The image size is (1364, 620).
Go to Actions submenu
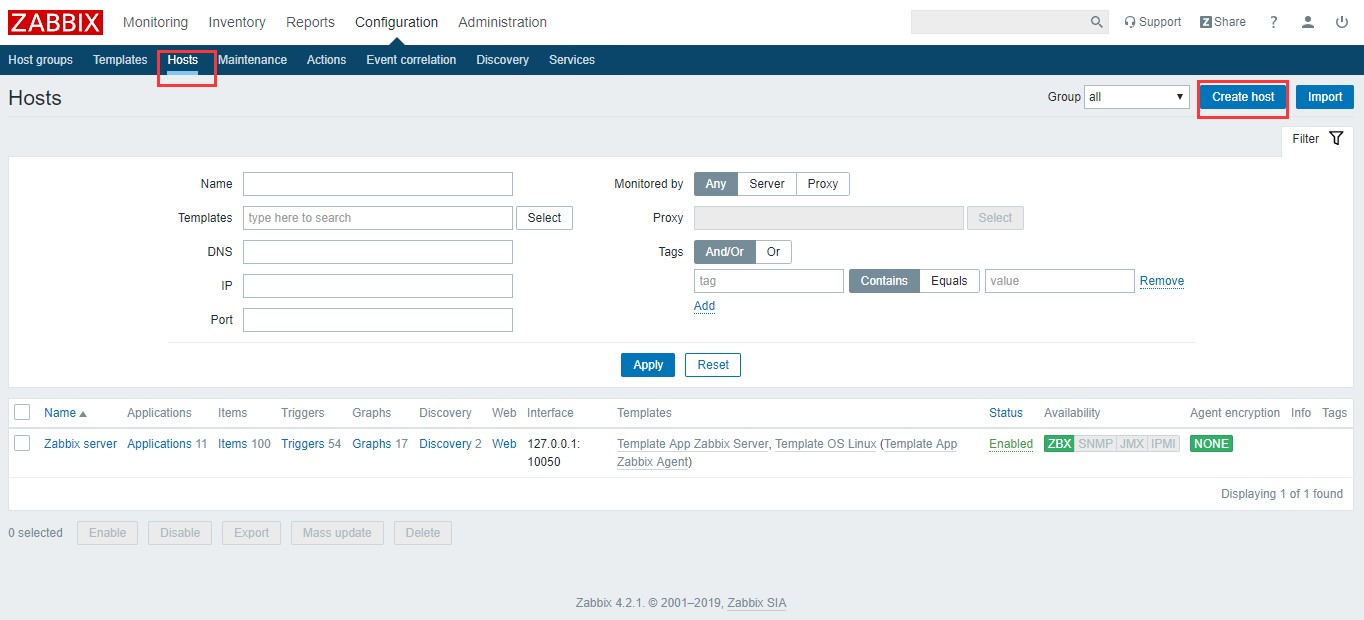pos(326,60)
